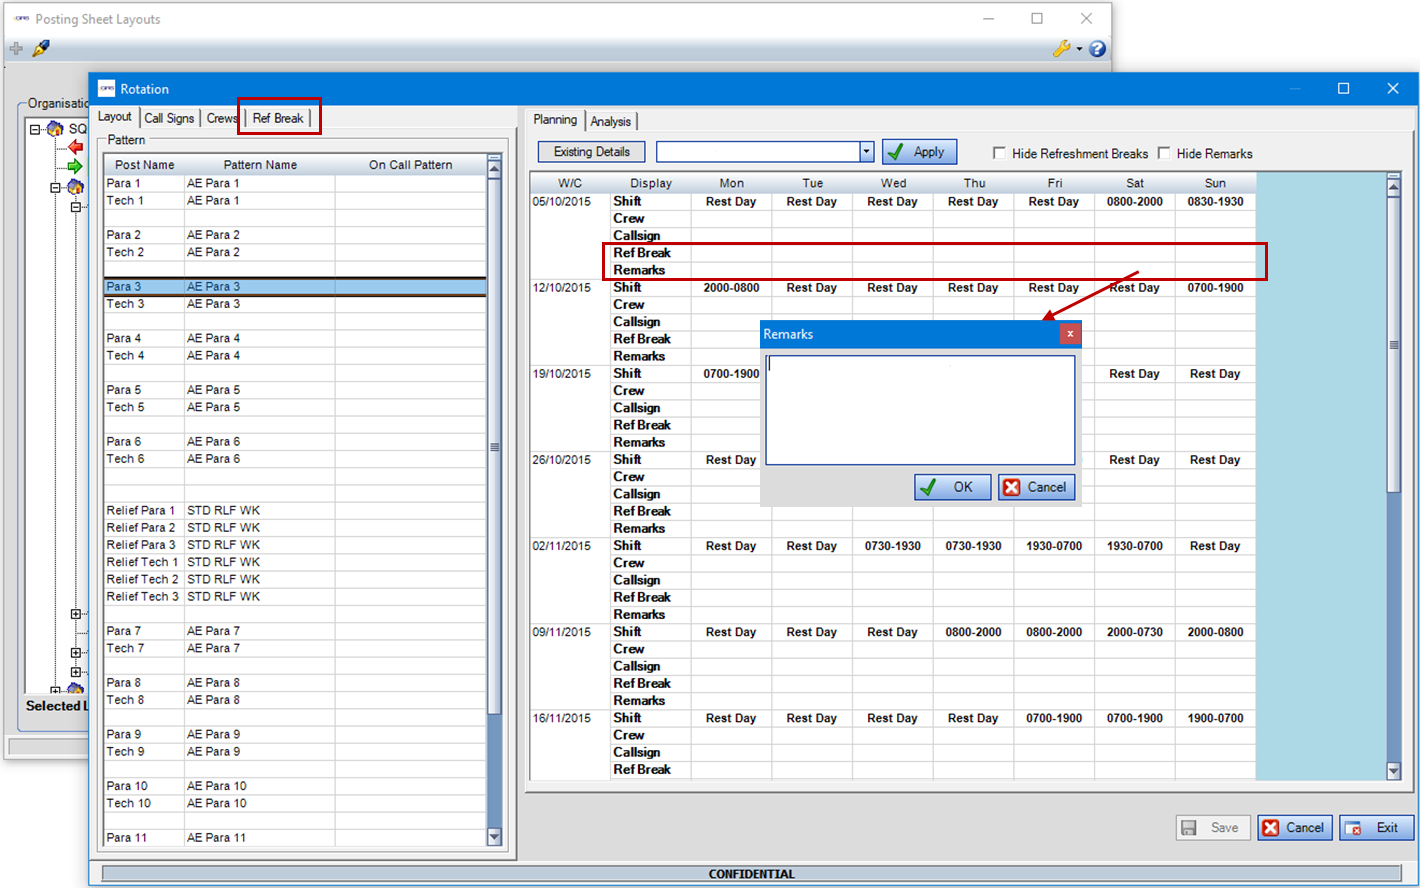This screenshot has width=1420, height=888.
Task: Close the Remarks popup with red X
Action: 1070,334
